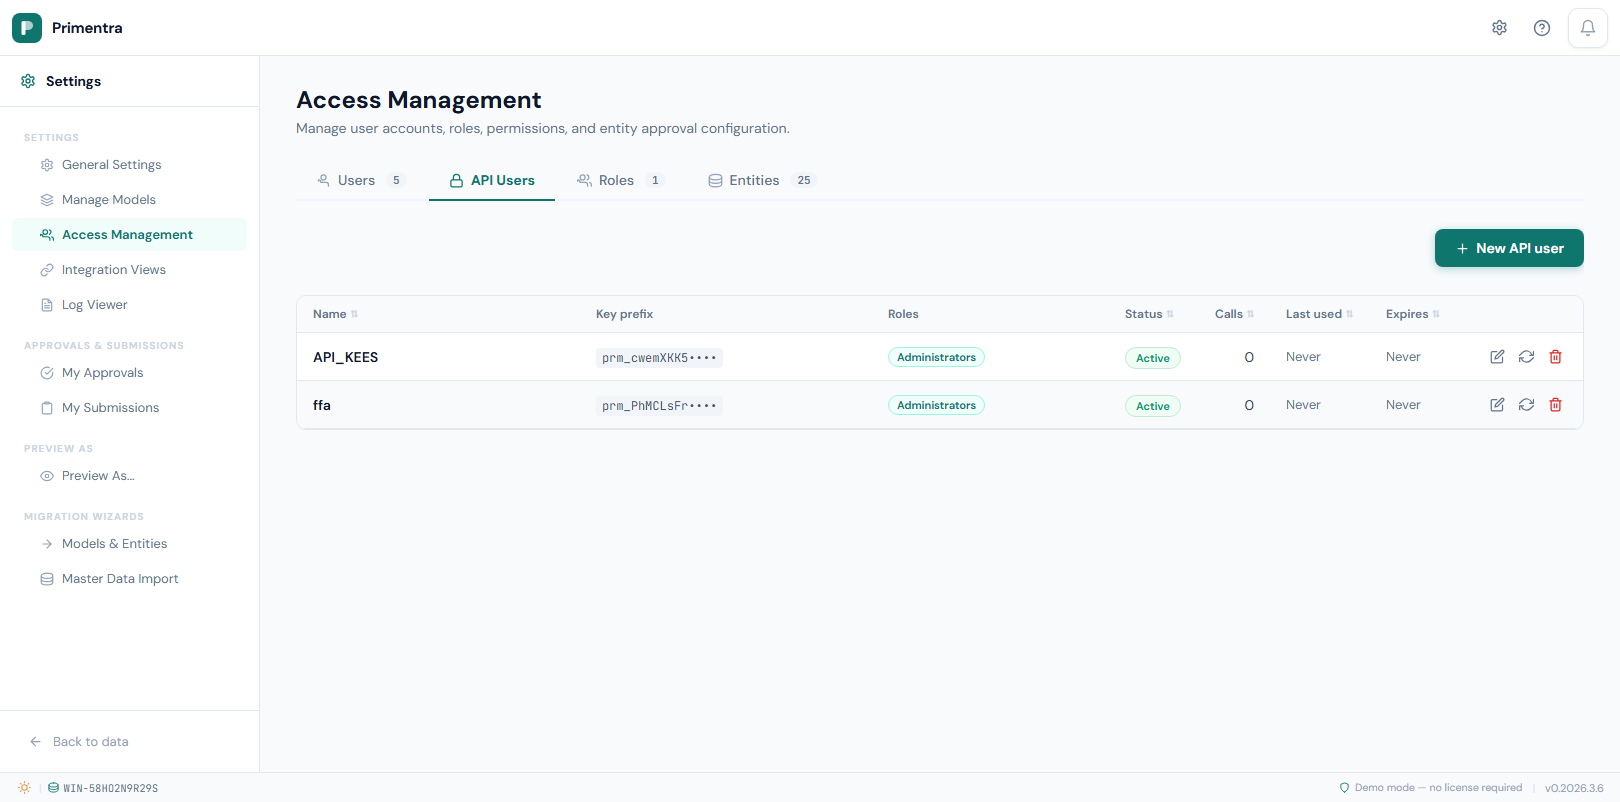Regenerate the key for ffa user
The height and width of the screenshot is (802, 1620).
tap(1526, 405)
